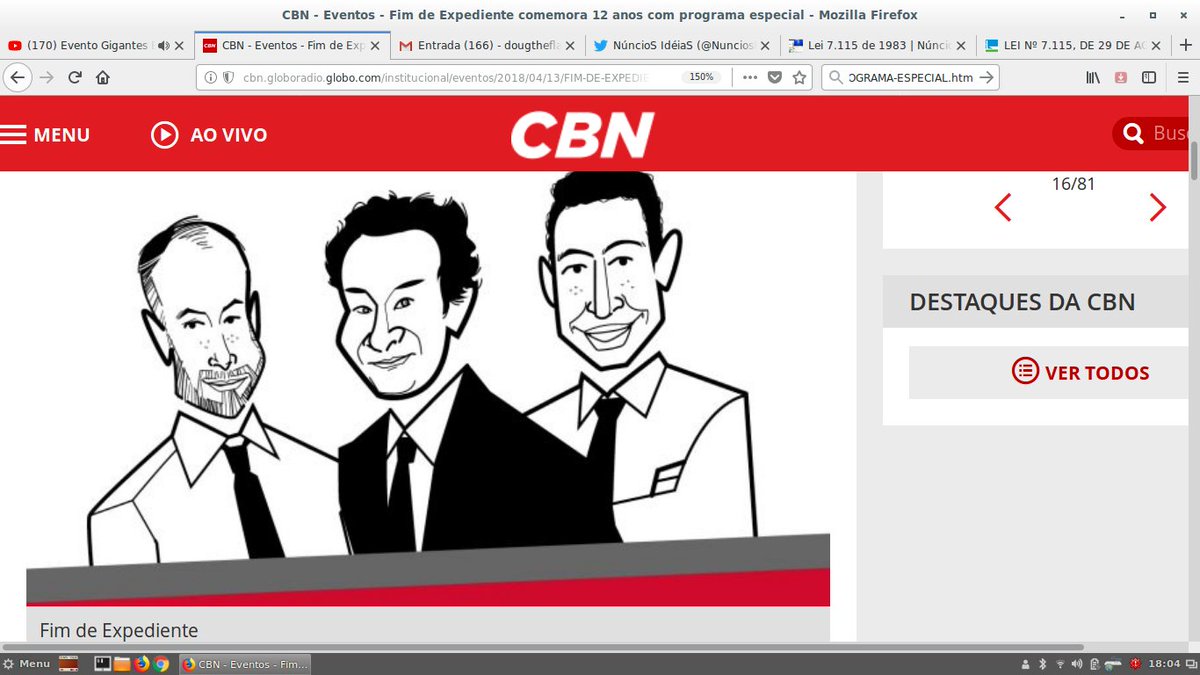The width and height of the screenshot is (1200, 675).
Task: Open the page actions three-dots menu
Action: point(750,77)
